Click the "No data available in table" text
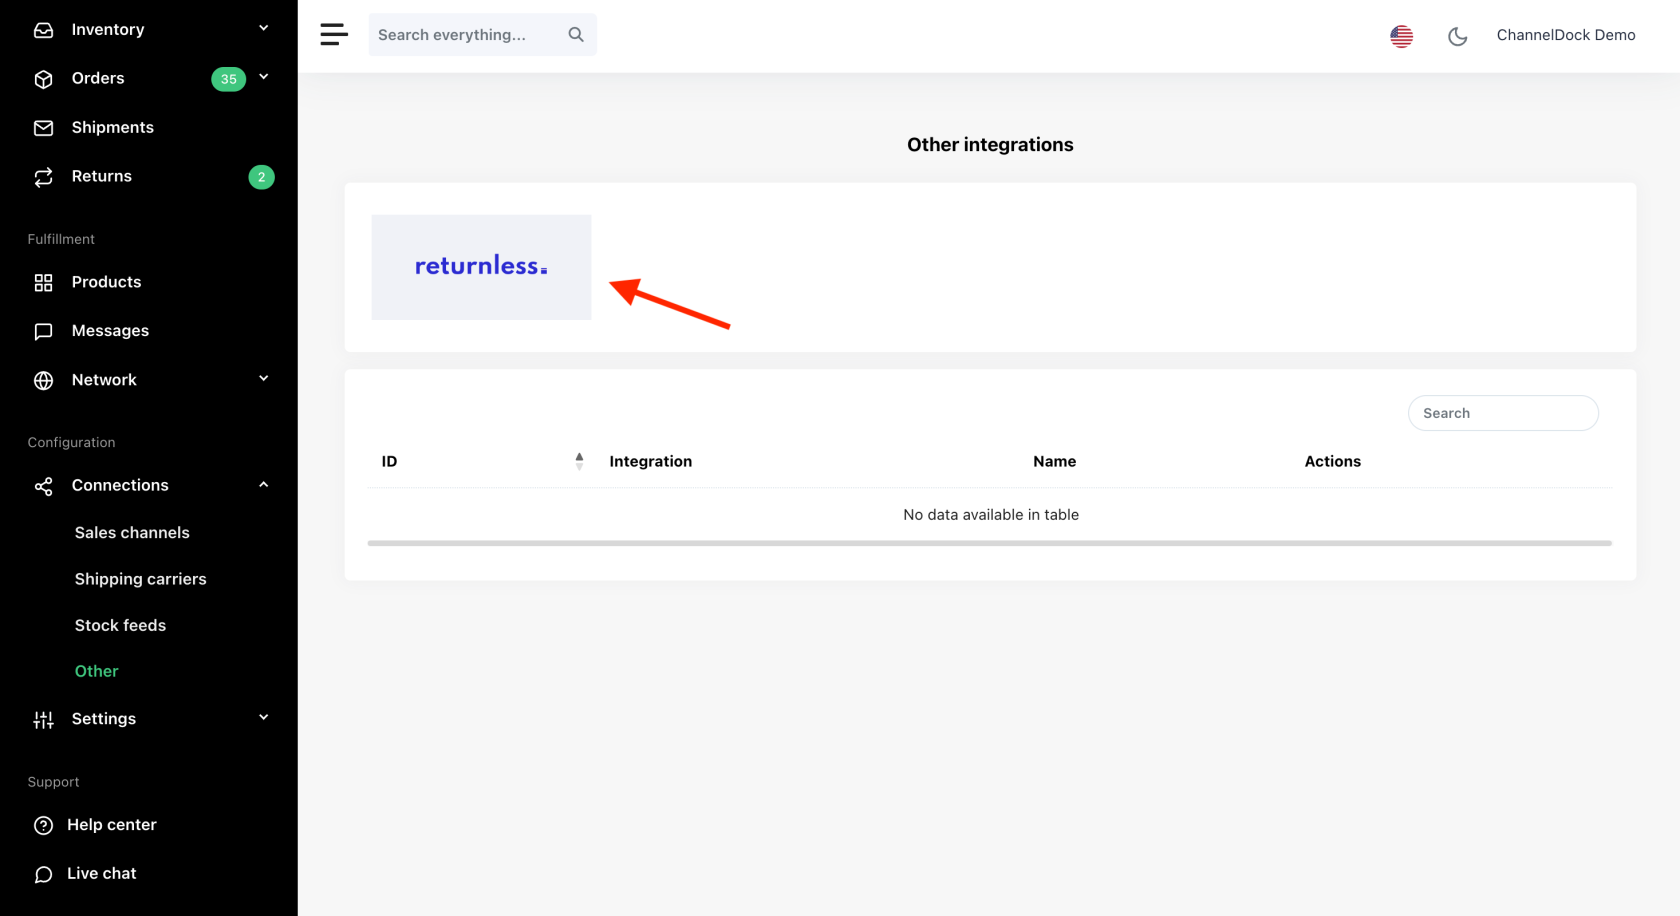Image resolution: width=1680 pixels, height=916 pixels. coord(991,515)
